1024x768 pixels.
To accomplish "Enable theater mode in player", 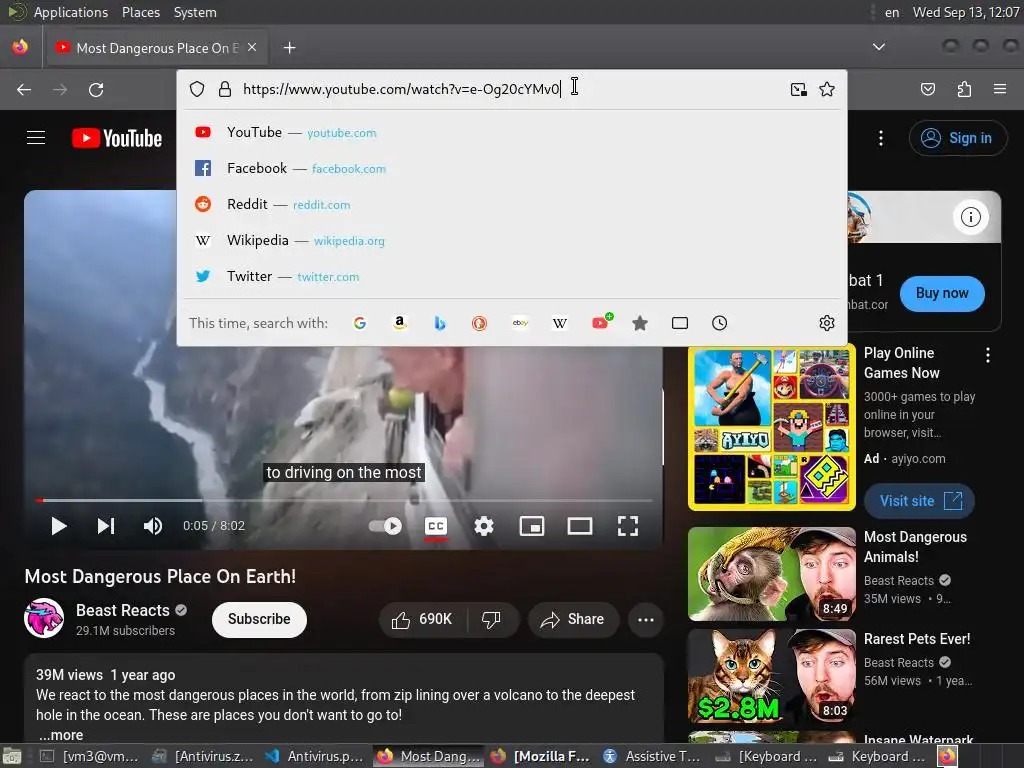I will (580, 526).
